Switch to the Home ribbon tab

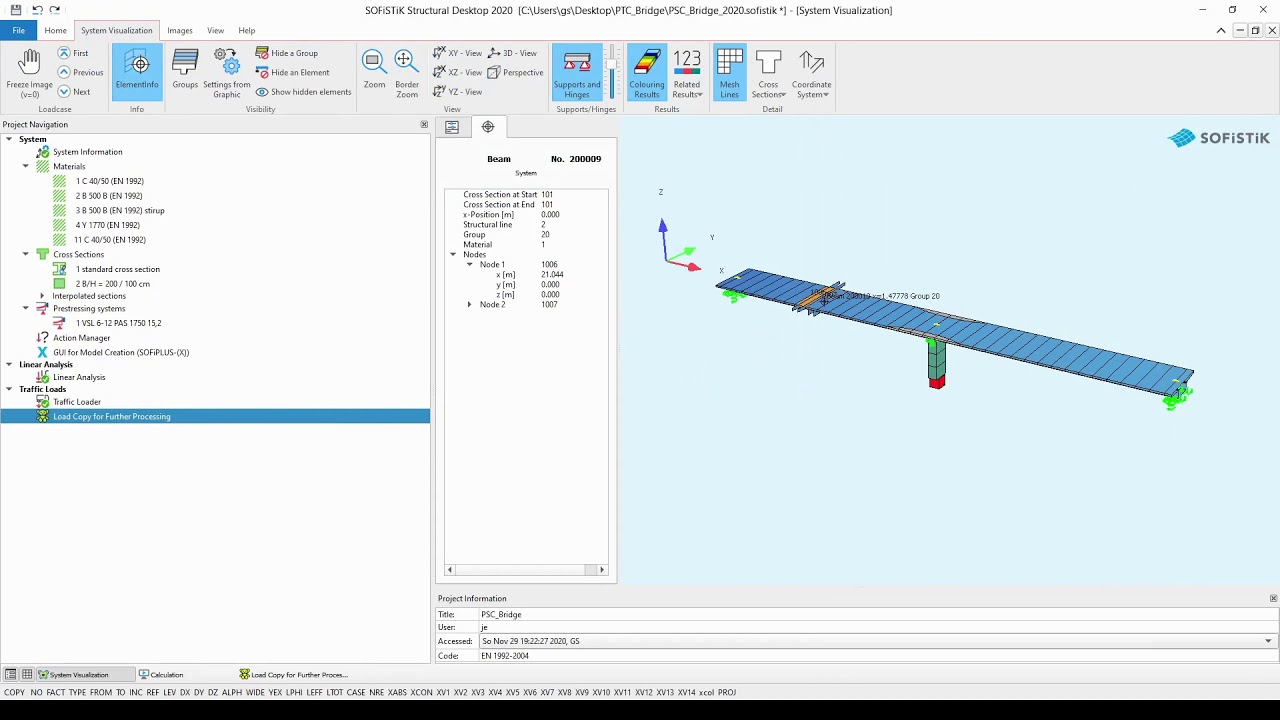click(55, 30)
